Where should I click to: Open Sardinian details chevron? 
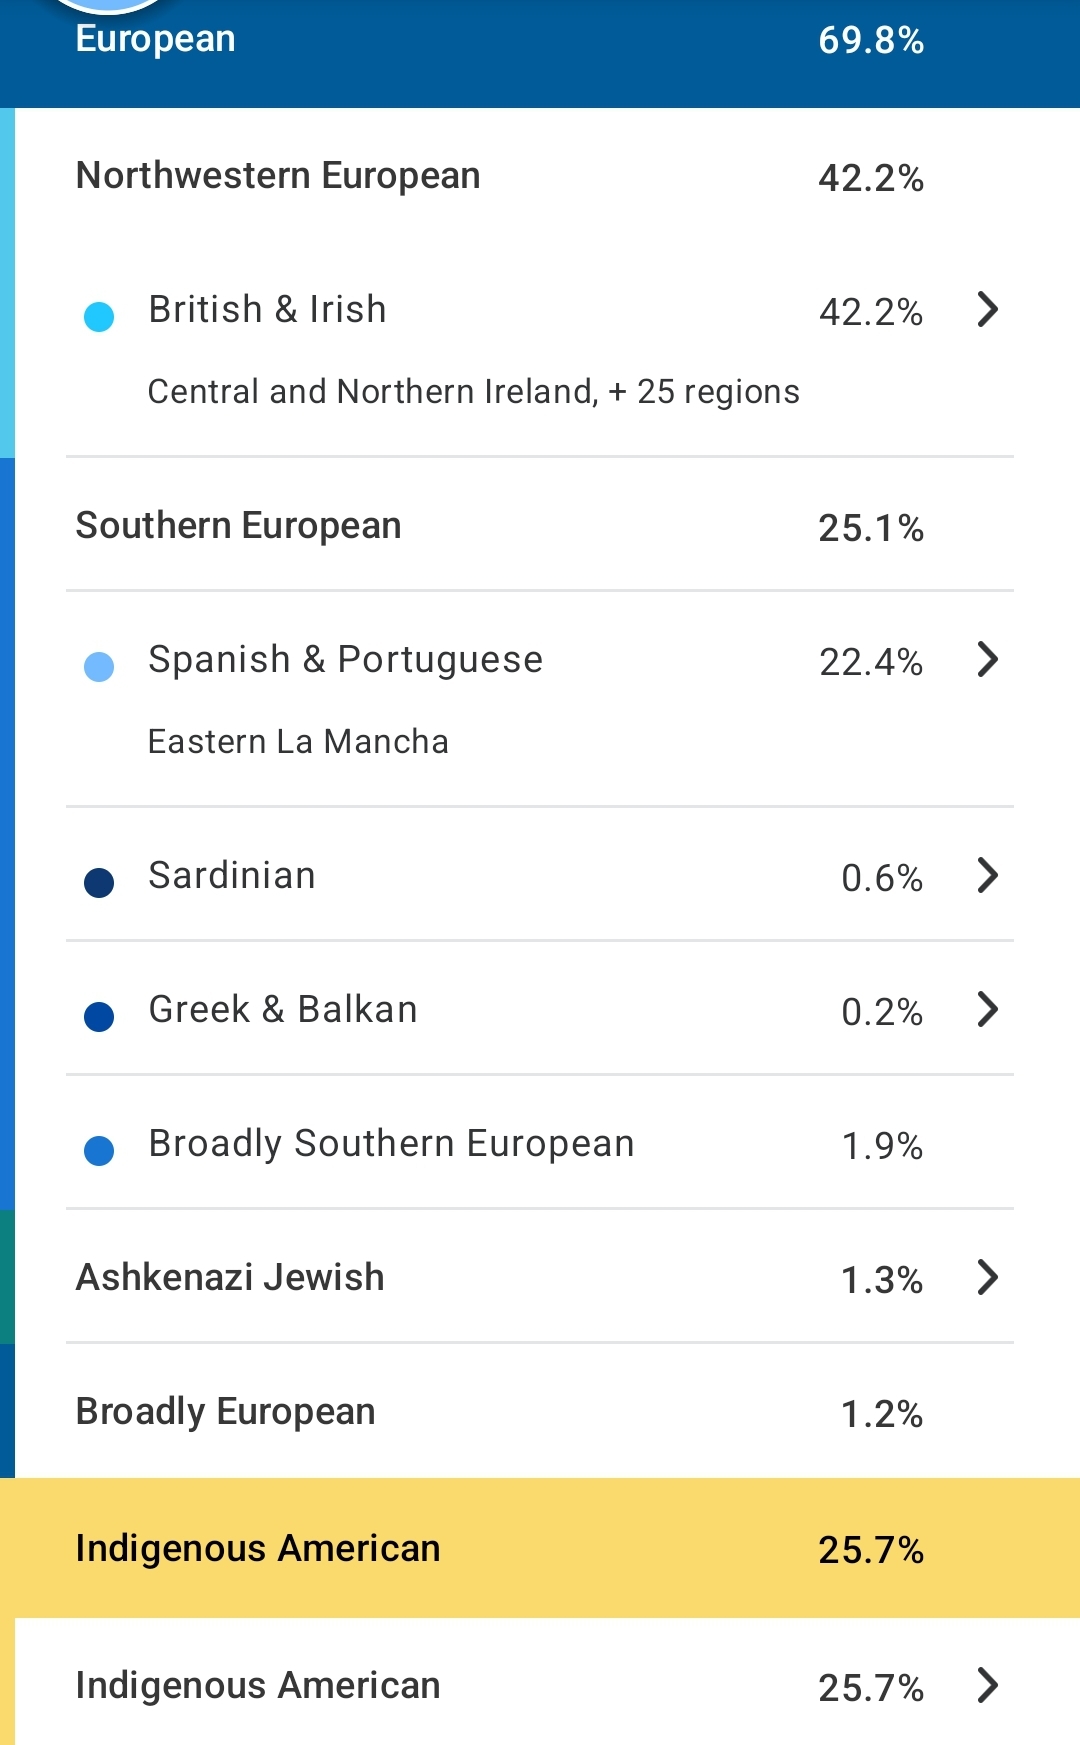[x=987, y=876]
